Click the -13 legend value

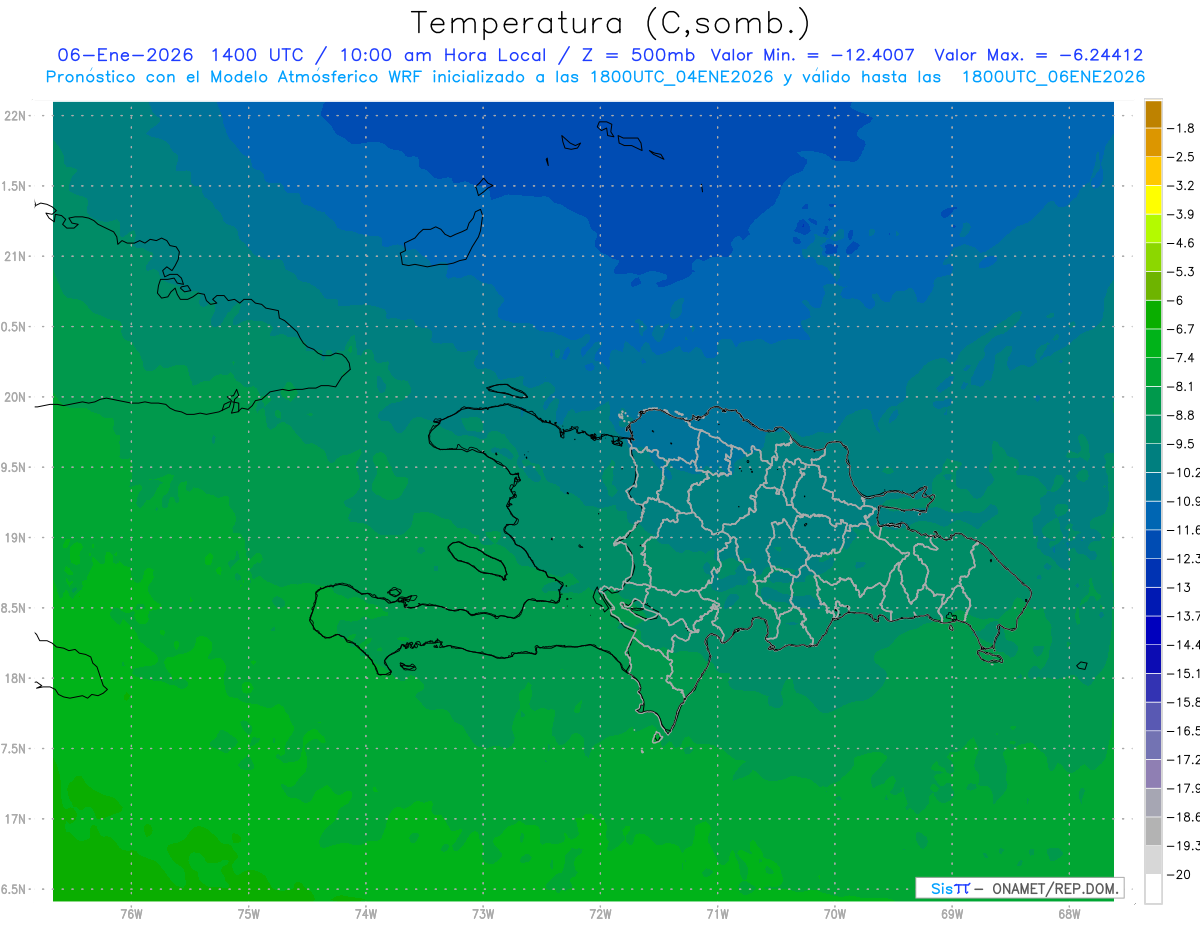(1179, 588)
